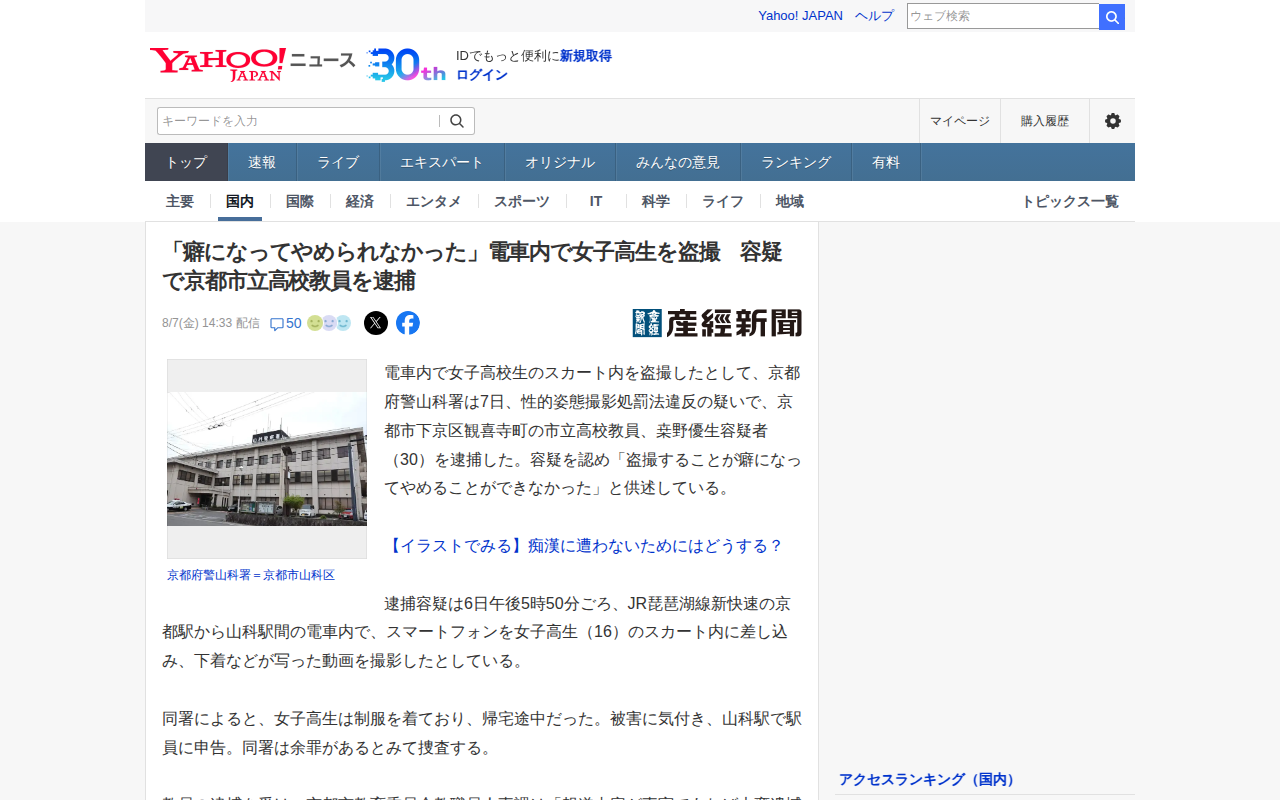Click the 8/7(金) 14:33 配信 timestamp

[x=211, y=323]
